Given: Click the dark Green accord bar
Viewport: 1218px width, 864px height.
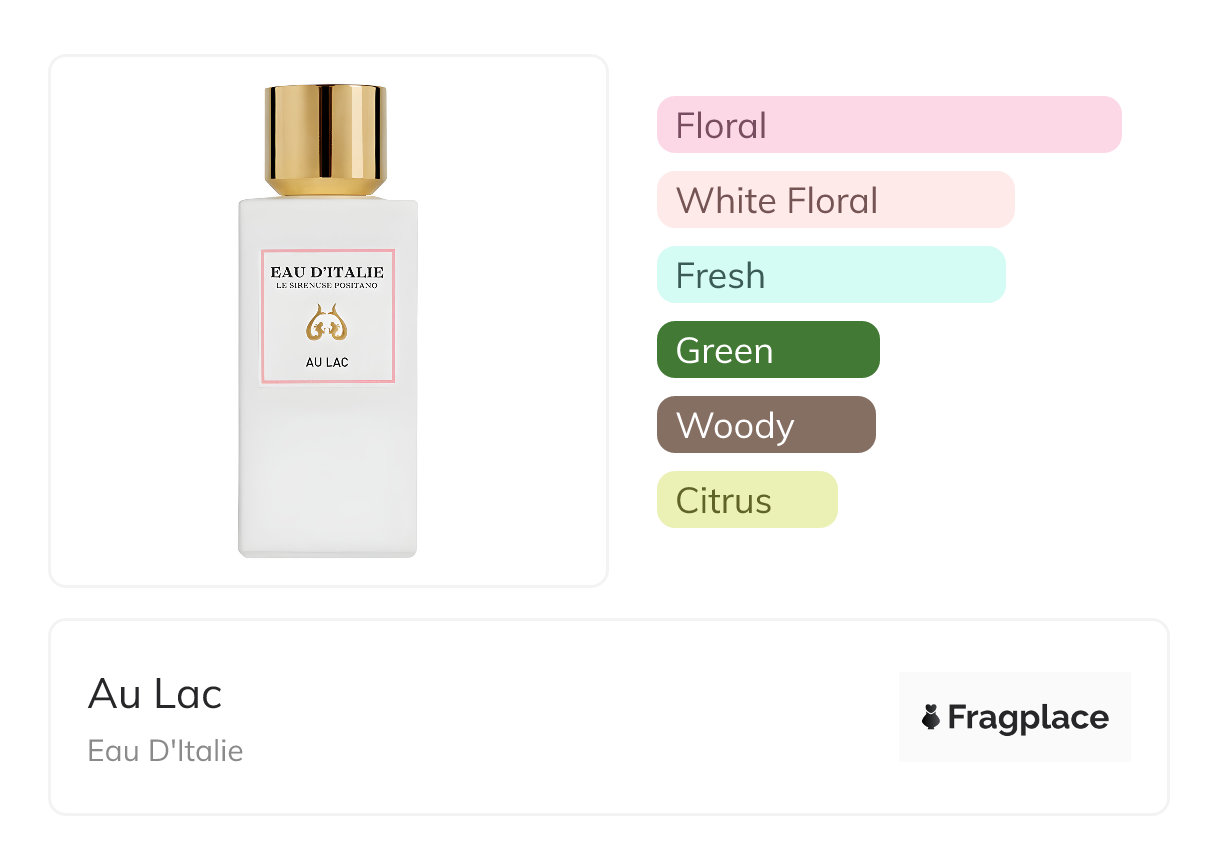Looking at the screenshot, I should point(768,350).
